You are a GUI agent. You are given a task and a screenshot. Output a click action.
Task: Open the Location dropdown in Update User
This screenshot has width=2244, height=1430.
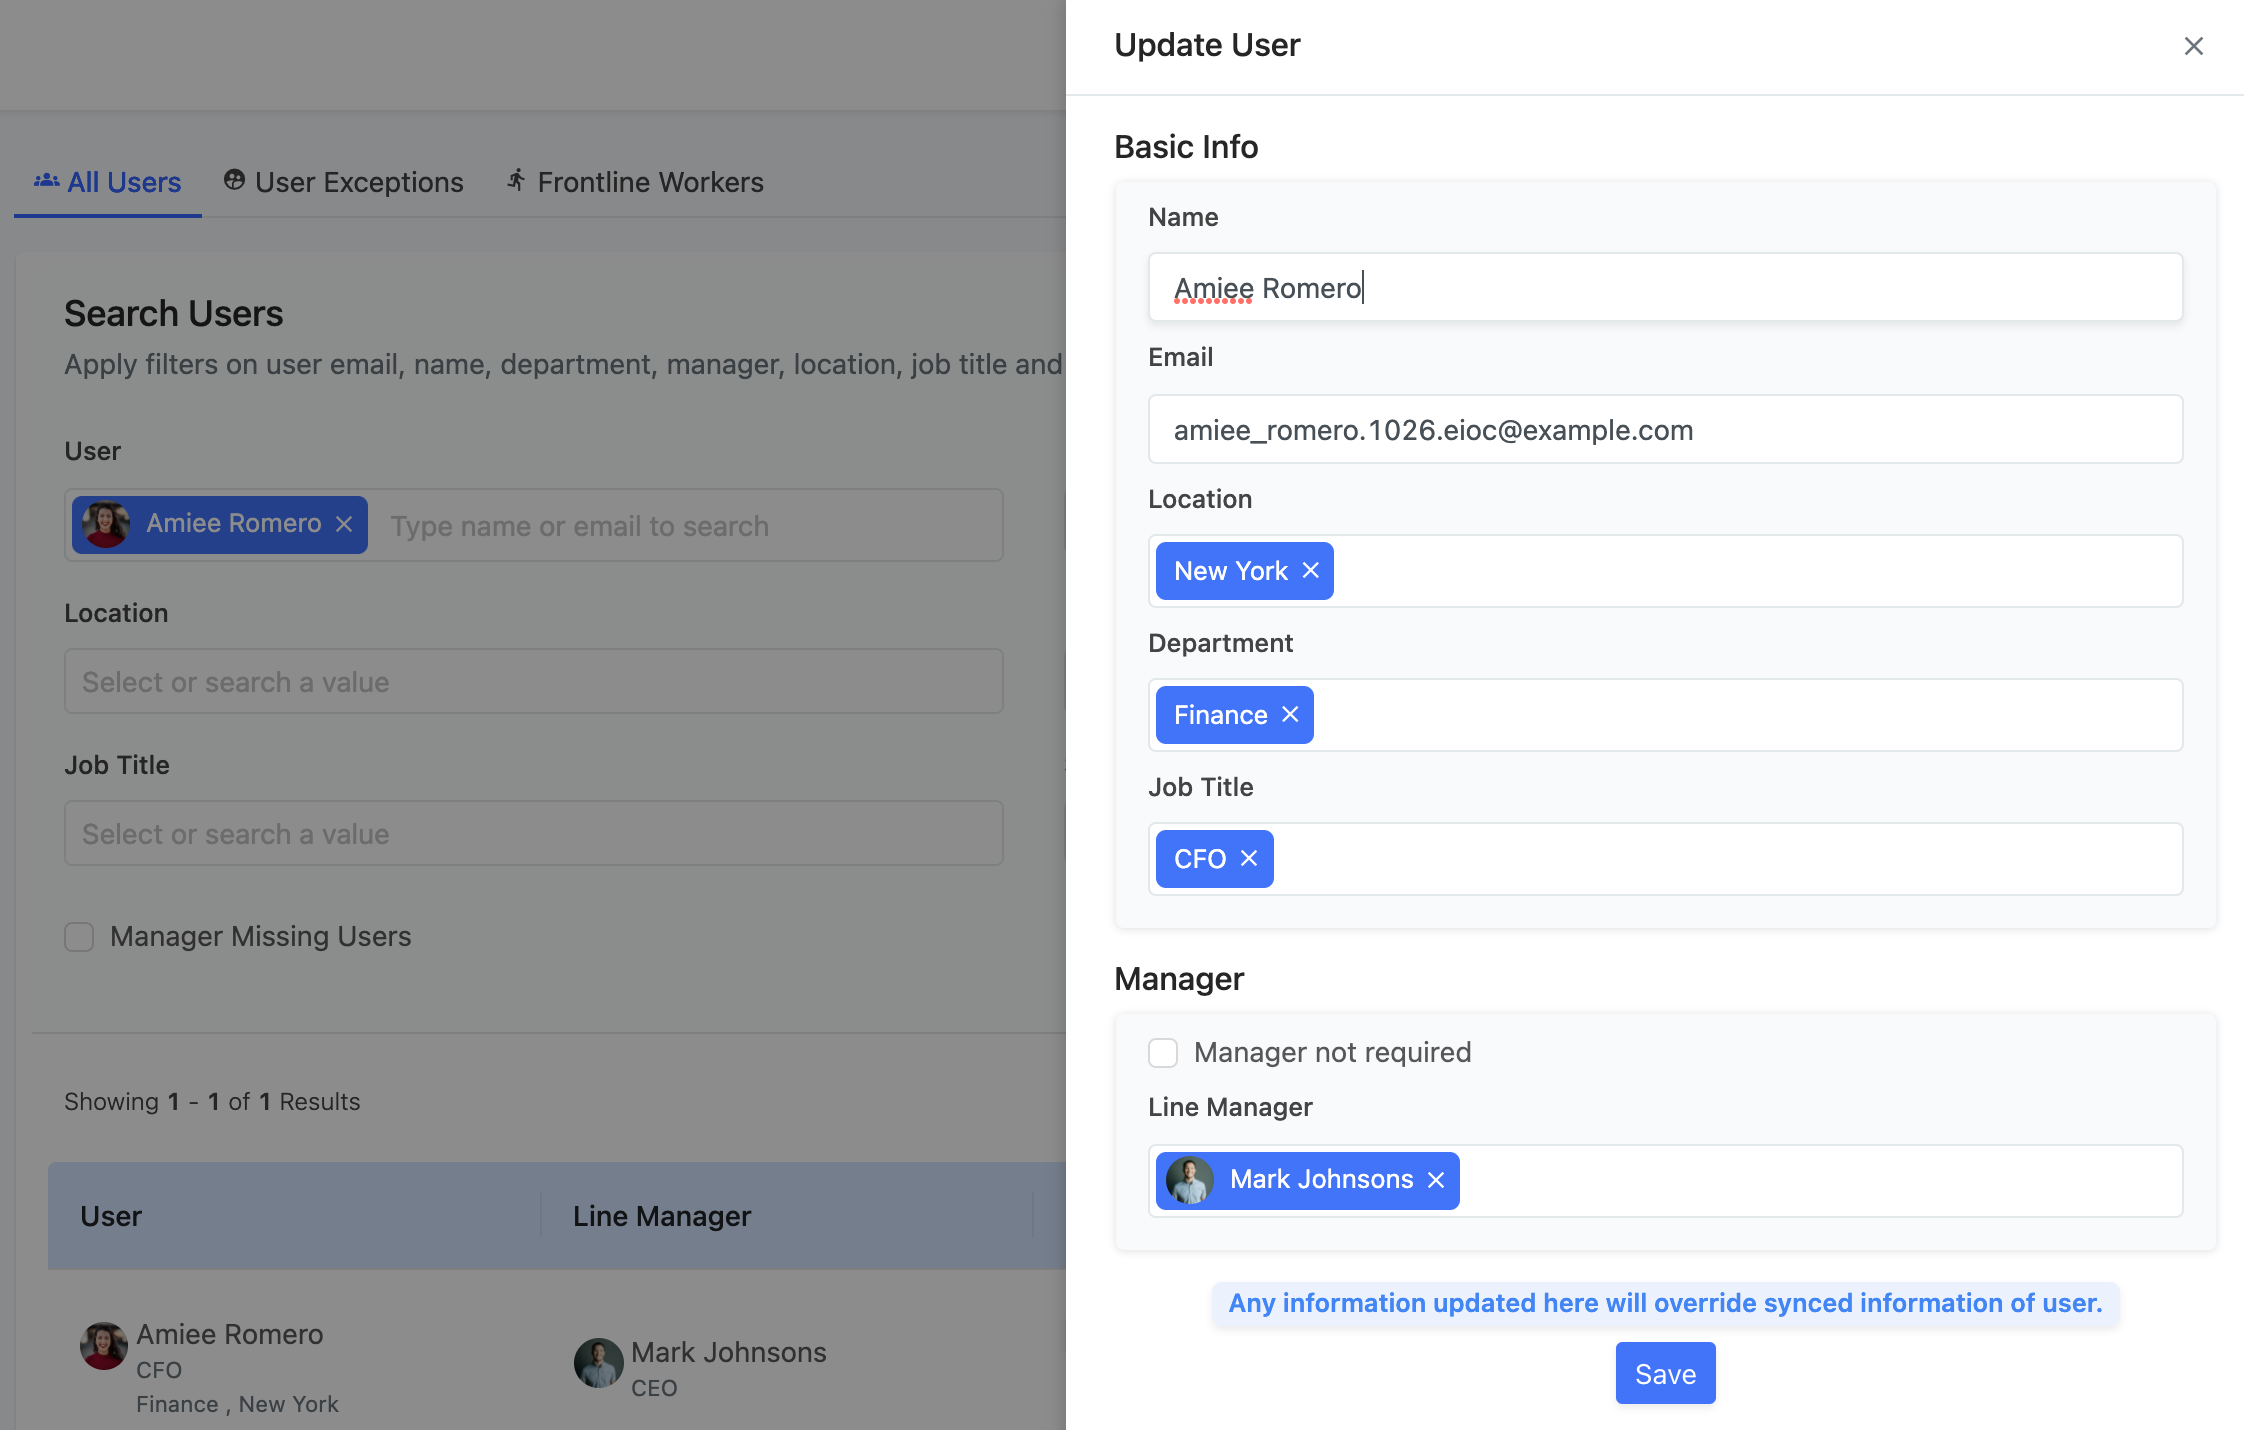tap(1665, 571)
